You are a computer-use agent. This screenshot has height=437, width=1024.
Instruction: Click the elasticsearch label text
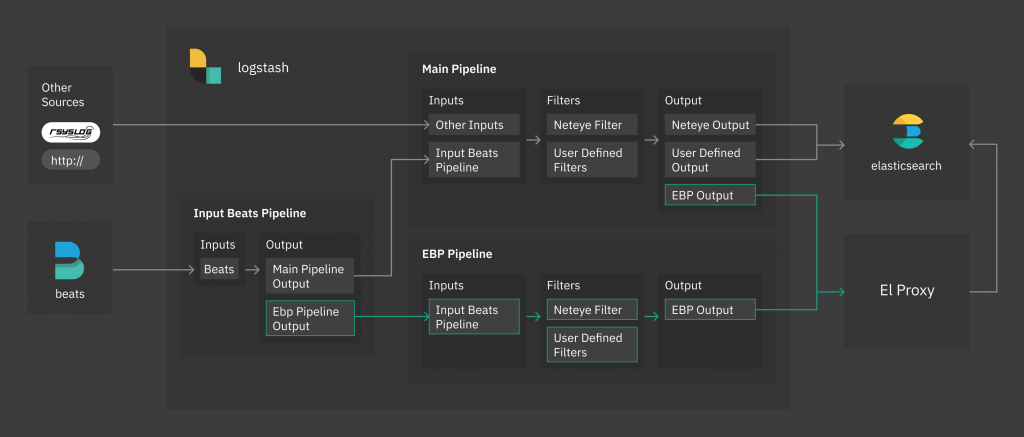point(906,166)
